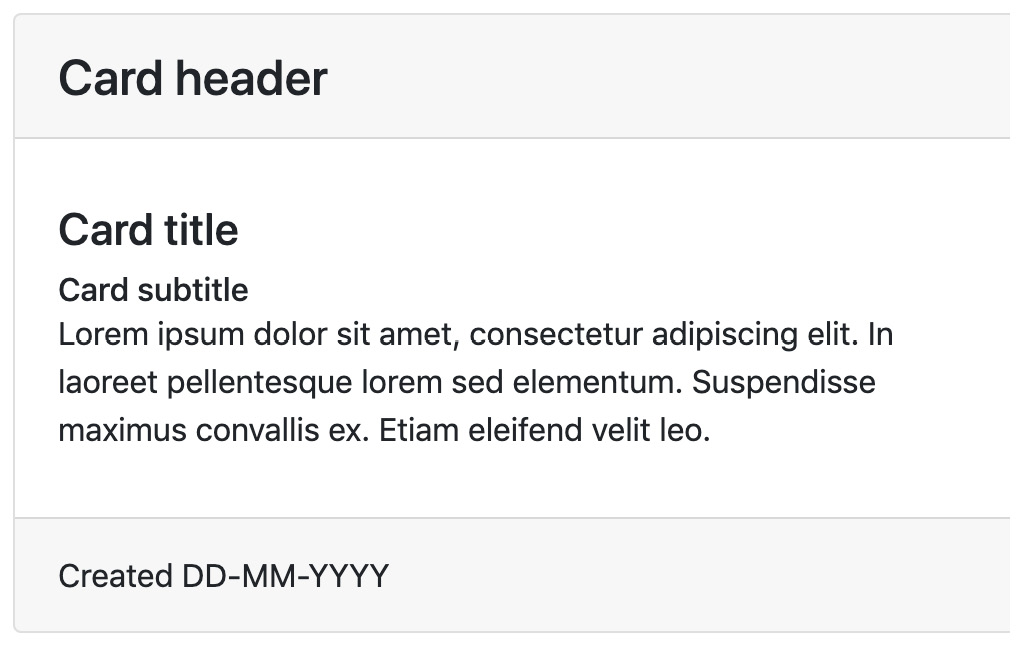Image resolution: width=1023 pixels, height=646 pixels.
Task: Click the word "maximus" in the paragraph
Action: (122, 431)
